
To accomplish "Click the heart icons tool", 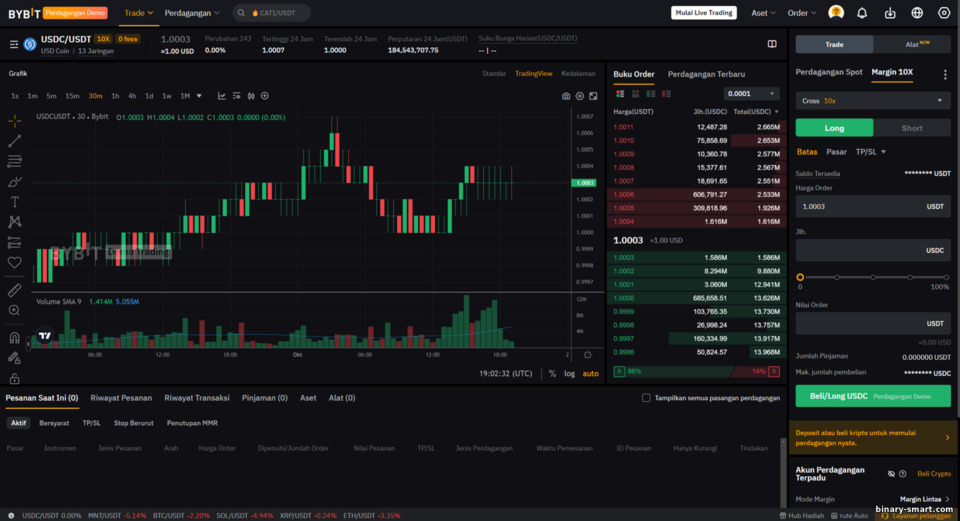I will pyautogui.click(x=15, y=263).
